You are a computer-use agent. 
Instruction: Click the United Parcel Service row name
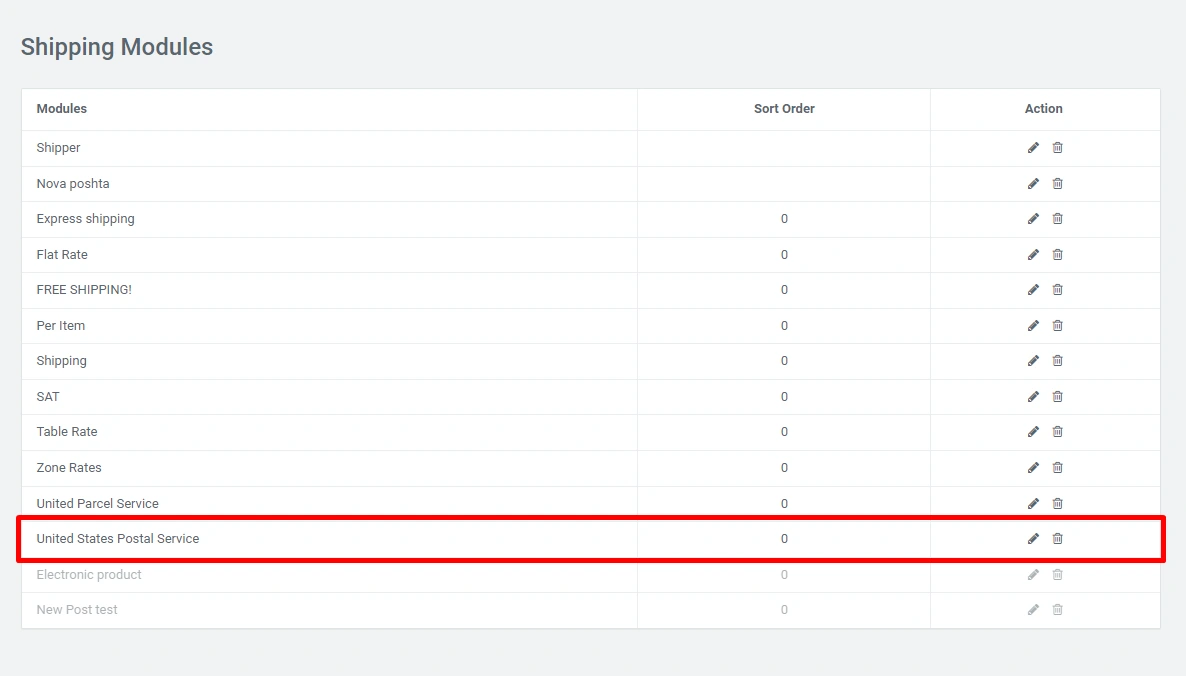coord(97,504)
